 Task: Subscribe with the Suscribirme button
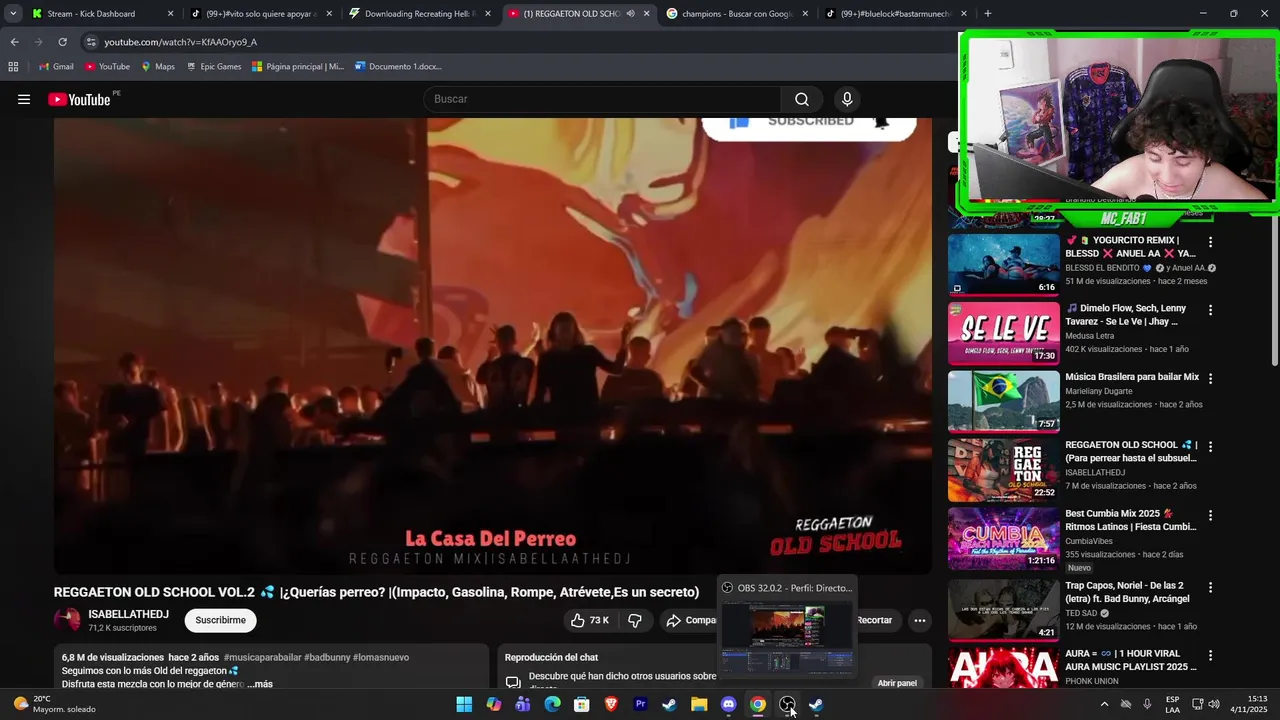point(220,620)
